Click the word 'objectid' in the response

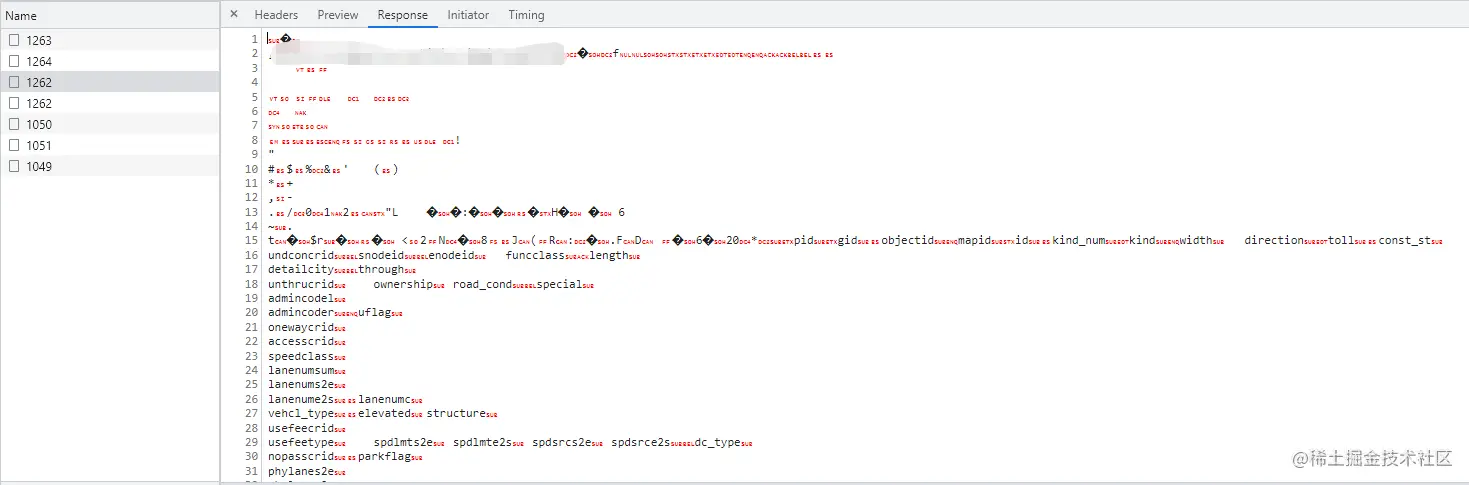tap(907, 241)
